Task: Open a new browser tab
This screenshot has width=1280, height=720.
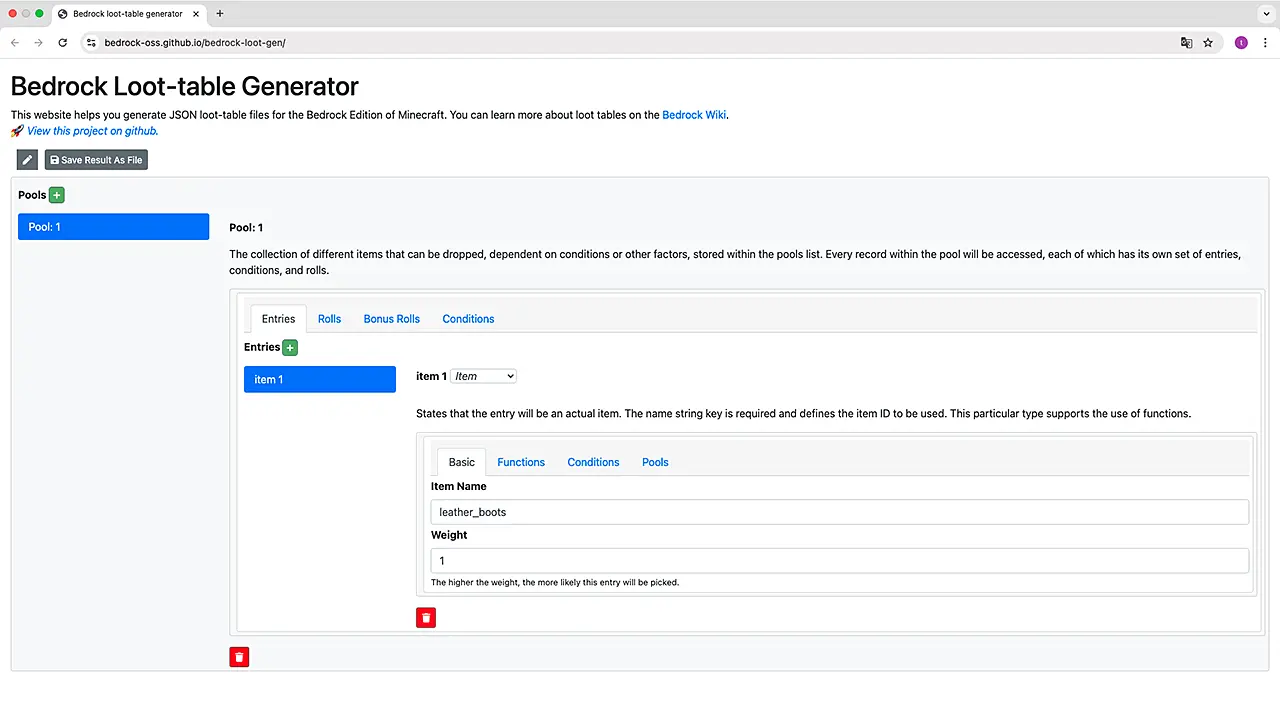Action: [x=220, y=14]
